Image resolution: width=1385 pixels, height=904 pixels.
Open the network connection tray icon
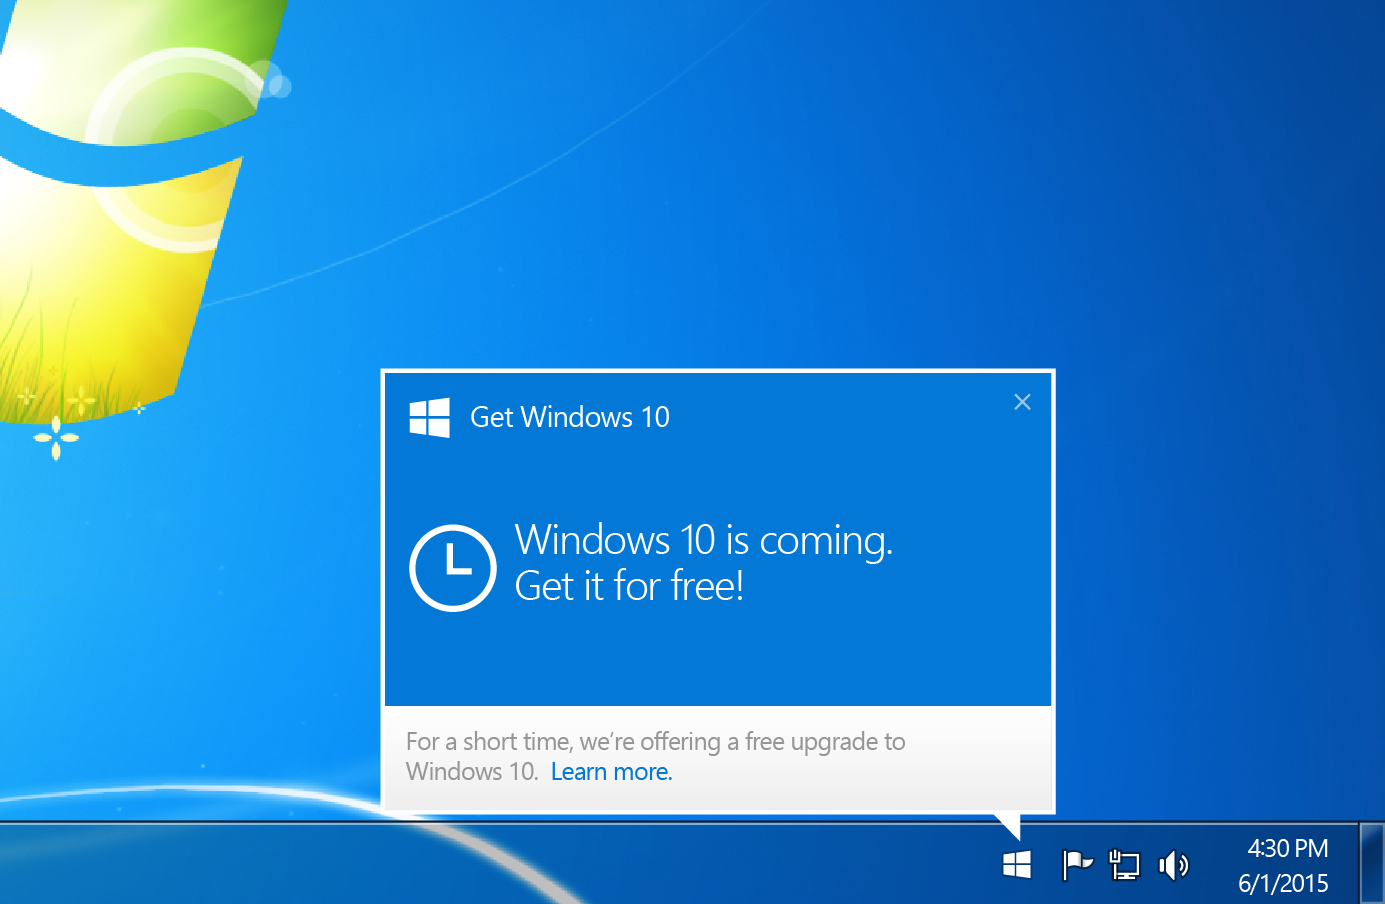point(1125,865)
